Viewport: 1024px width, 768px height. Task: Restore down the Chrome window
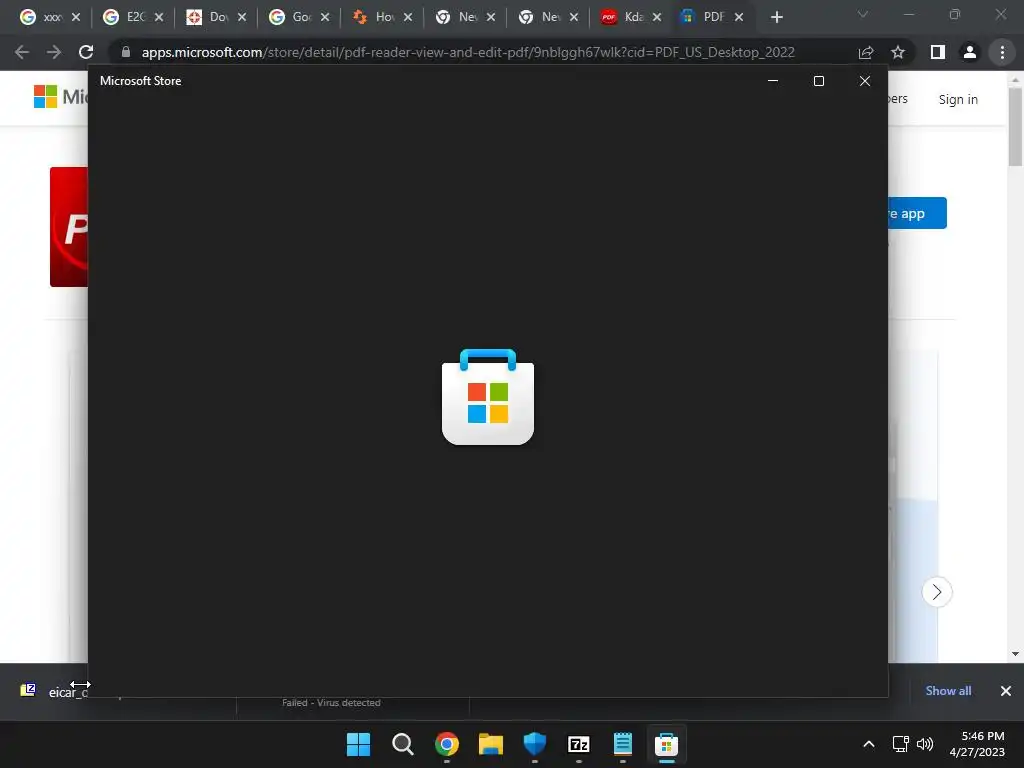(x=955, y=14)
